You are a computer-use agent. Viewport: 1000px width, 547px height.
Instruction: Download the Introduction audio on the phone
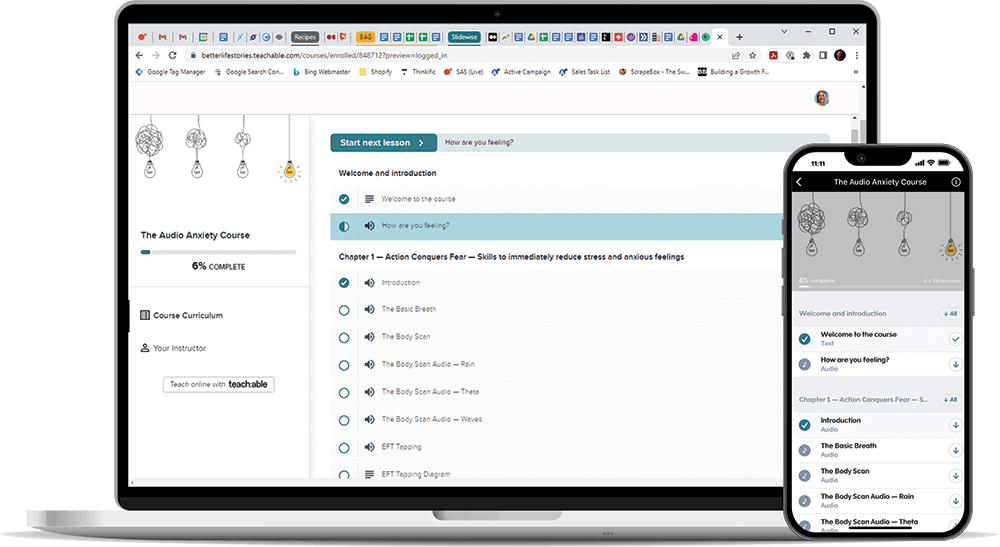(955, 425)
